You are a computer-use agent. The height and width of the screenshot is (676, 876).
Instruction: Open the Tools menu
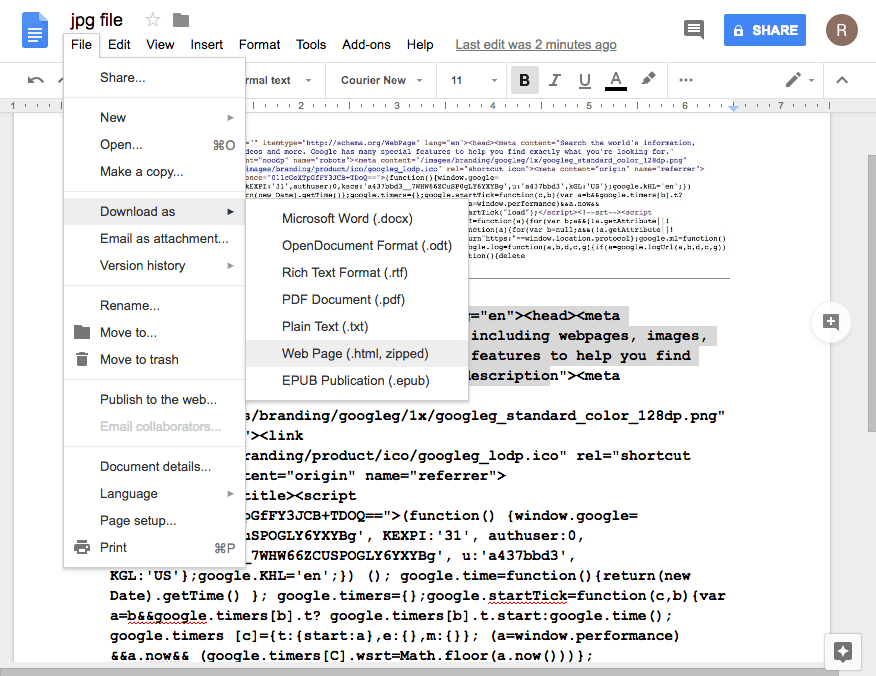[311, 45]
